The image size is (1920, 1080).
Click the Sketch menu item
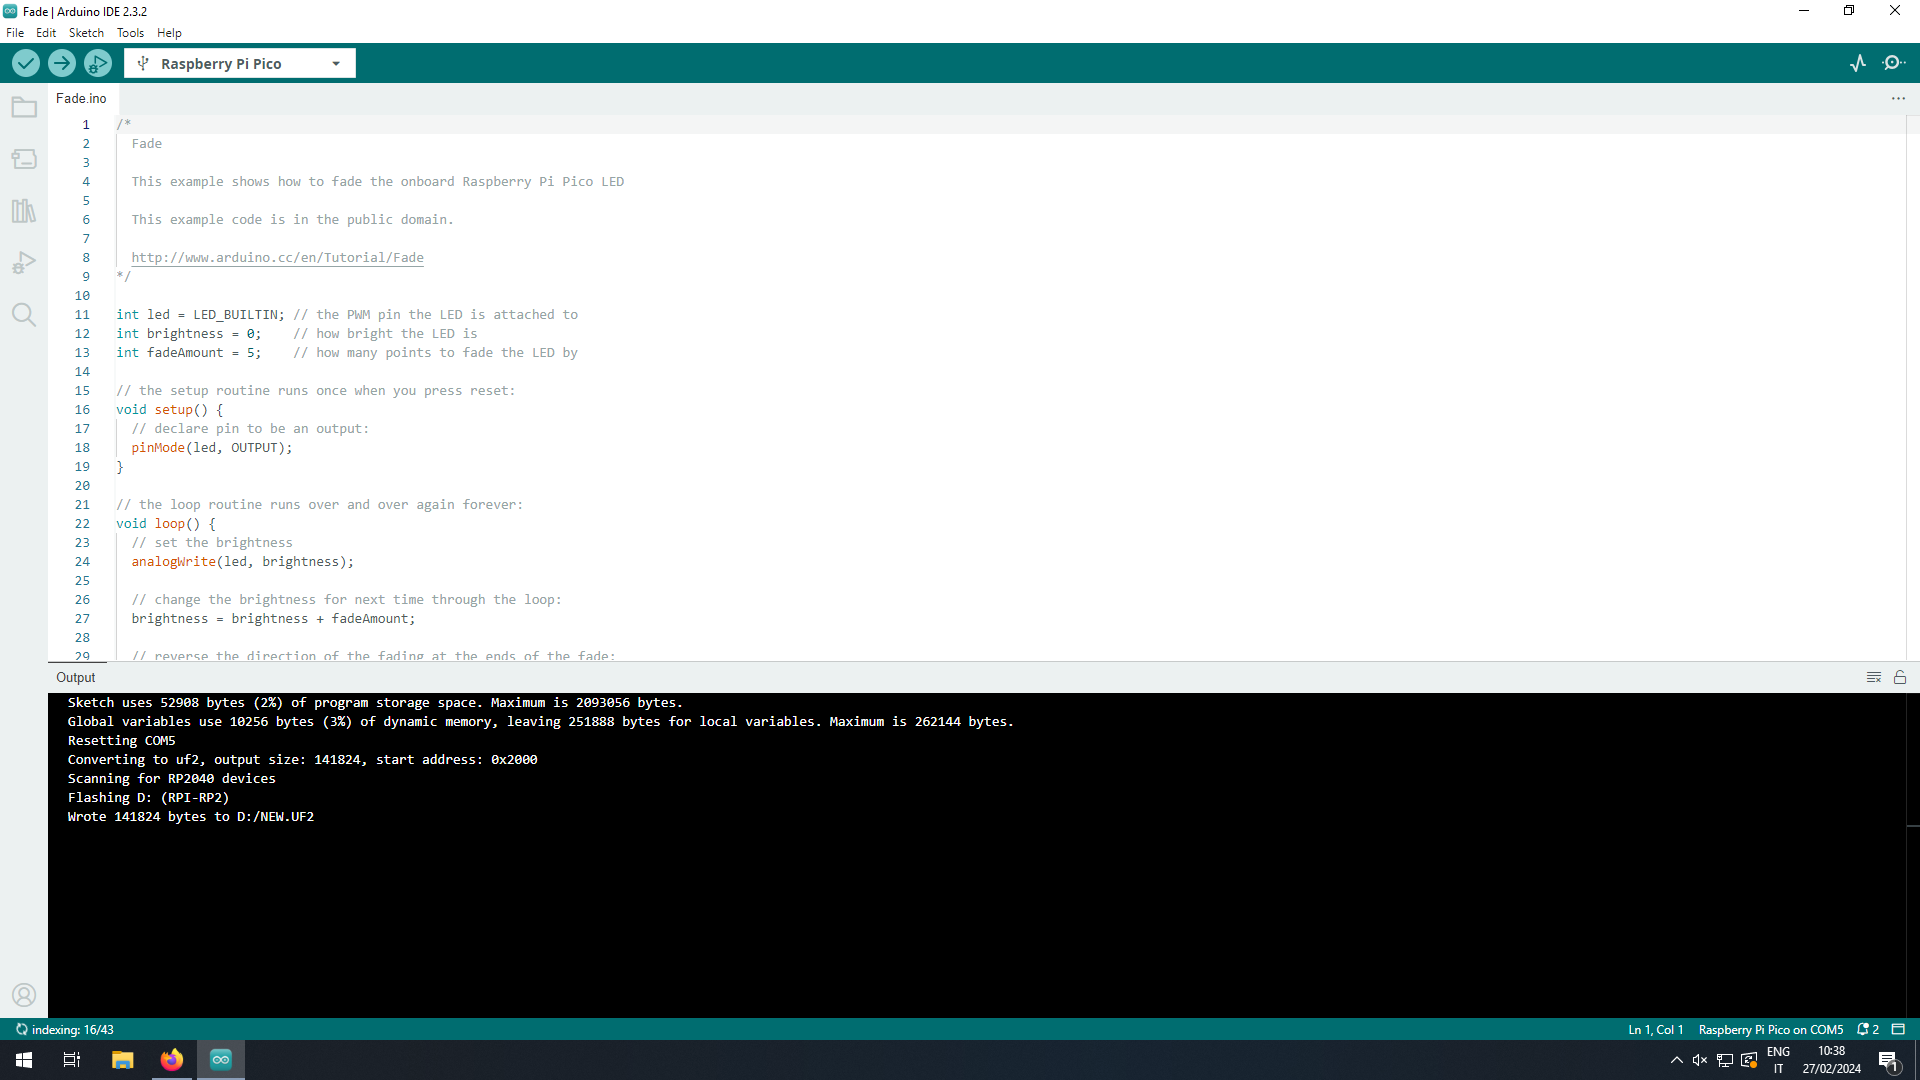click(83, 32)
